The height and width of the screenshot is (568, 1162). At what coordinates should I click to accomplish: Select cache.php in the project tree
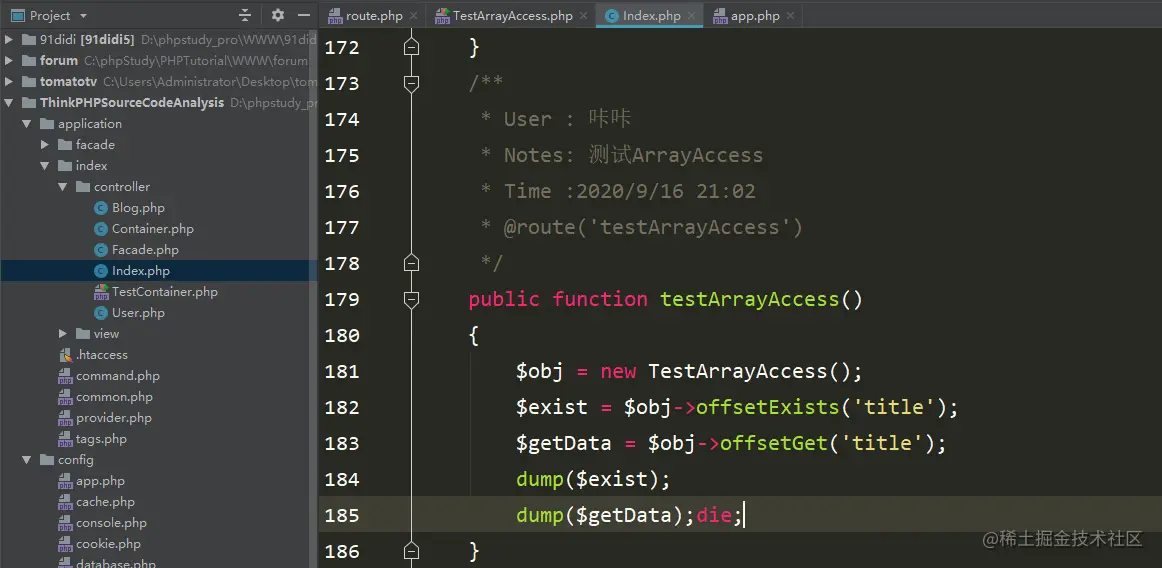tap(105, 502)
